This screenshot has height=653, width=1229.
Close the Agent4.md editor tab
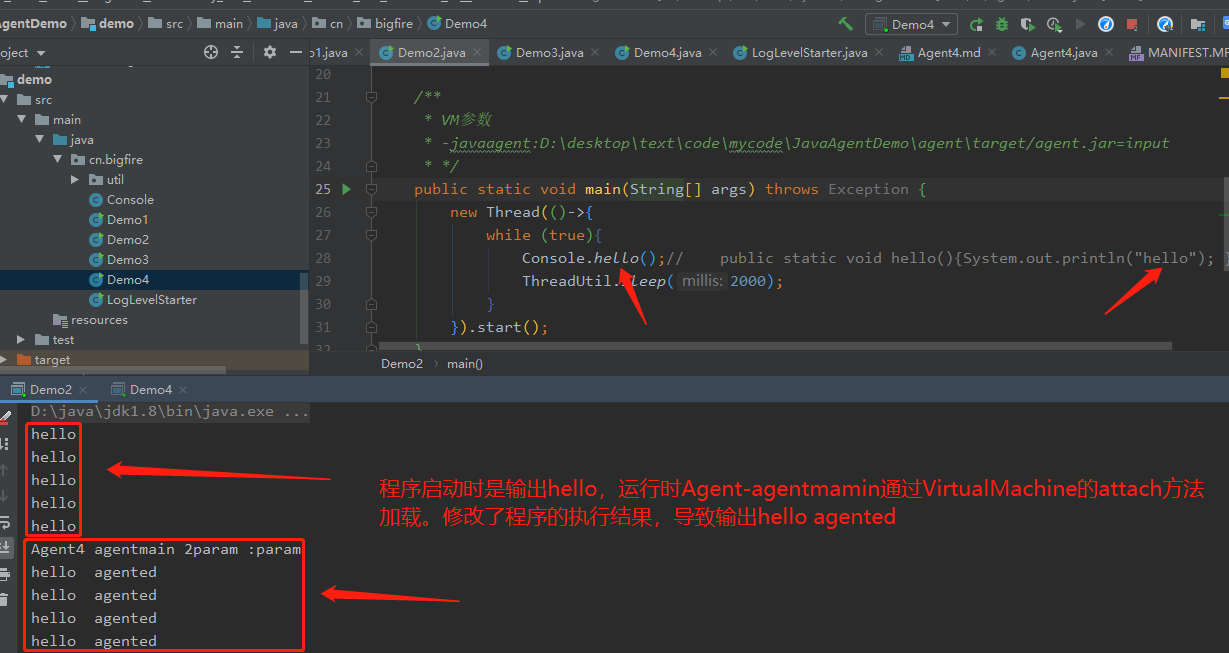(994, 53)
